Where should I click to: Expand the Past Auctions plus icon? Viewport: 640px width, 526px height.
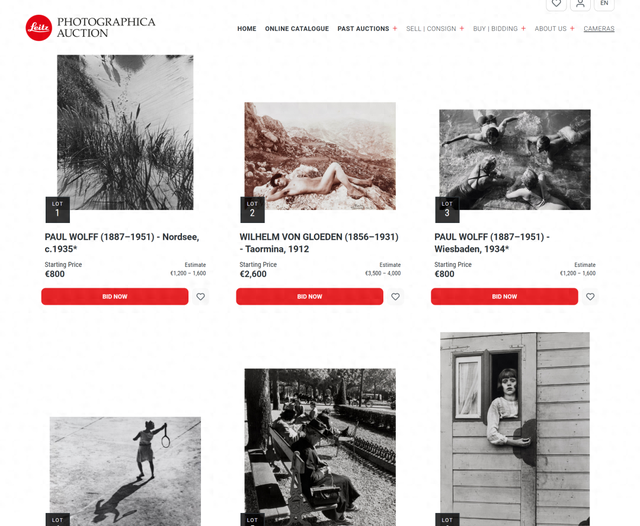click(395, 29)
